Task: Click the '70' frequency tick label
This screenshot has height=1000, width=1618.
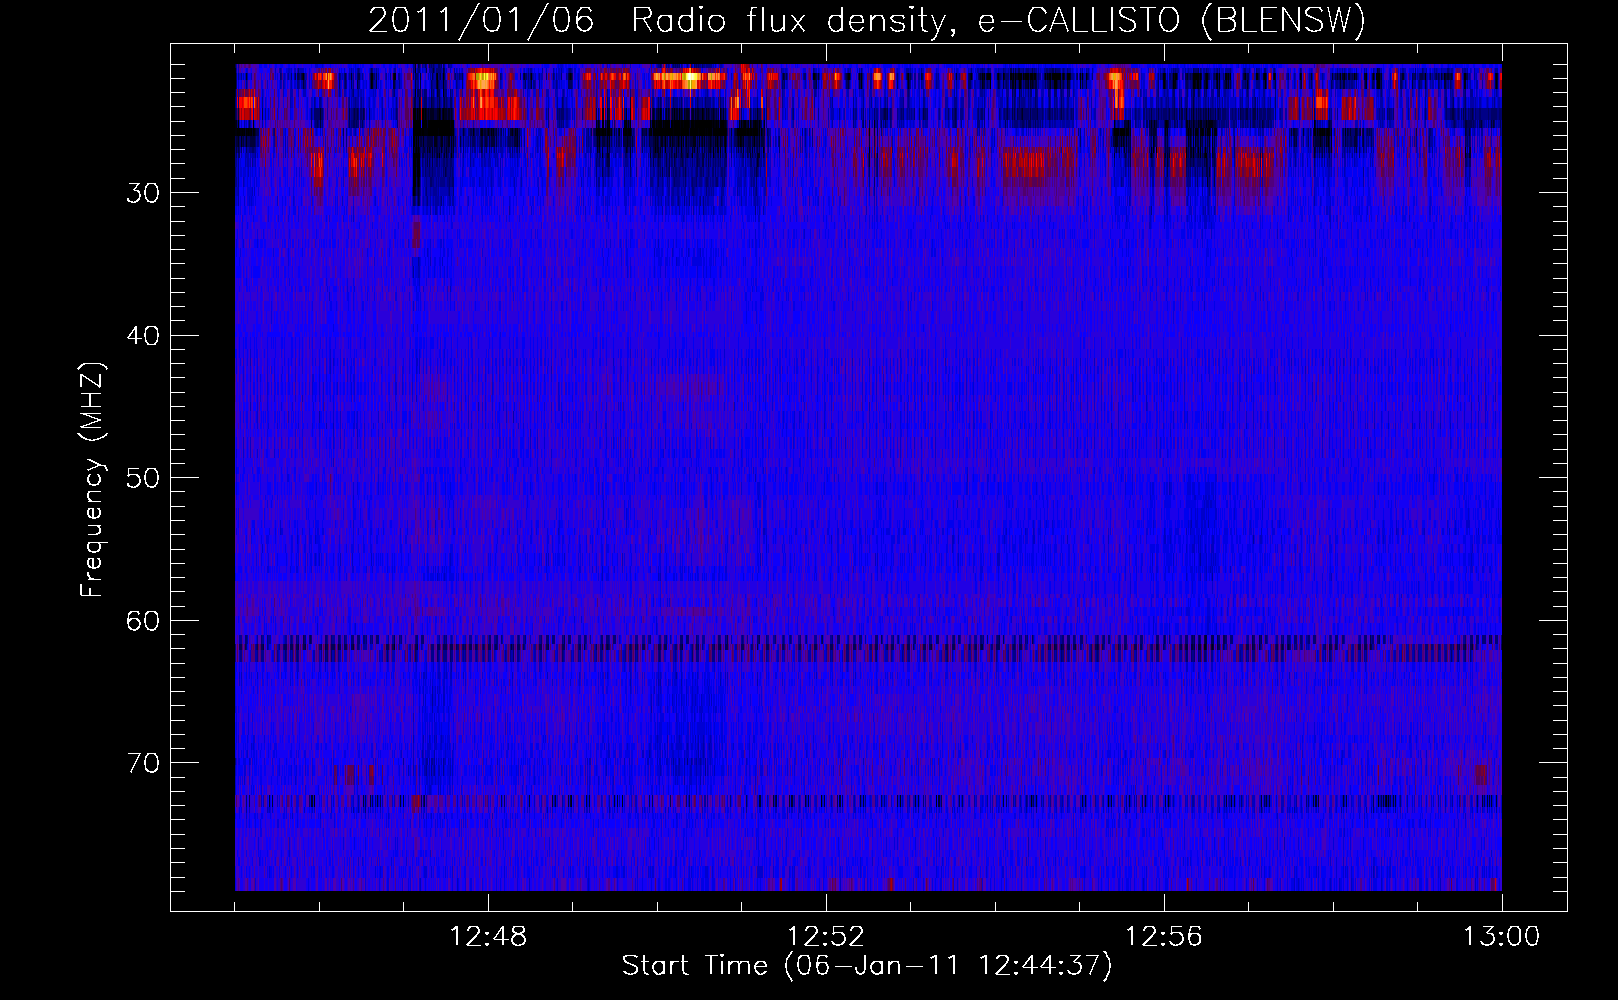Action: point(143,763)
